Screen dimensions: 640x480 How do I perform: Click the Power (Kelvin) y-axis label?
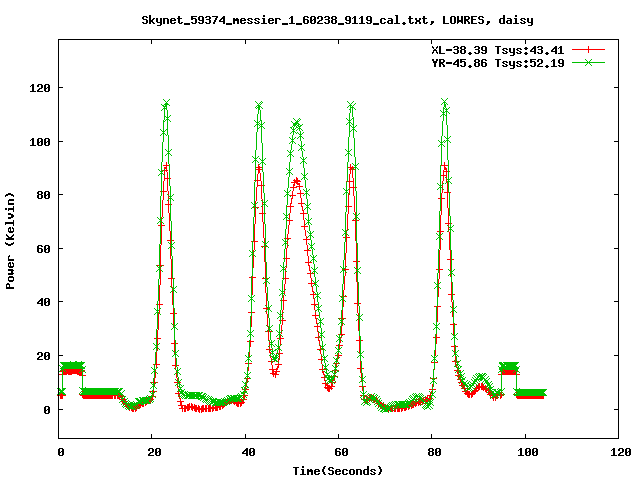10,241
